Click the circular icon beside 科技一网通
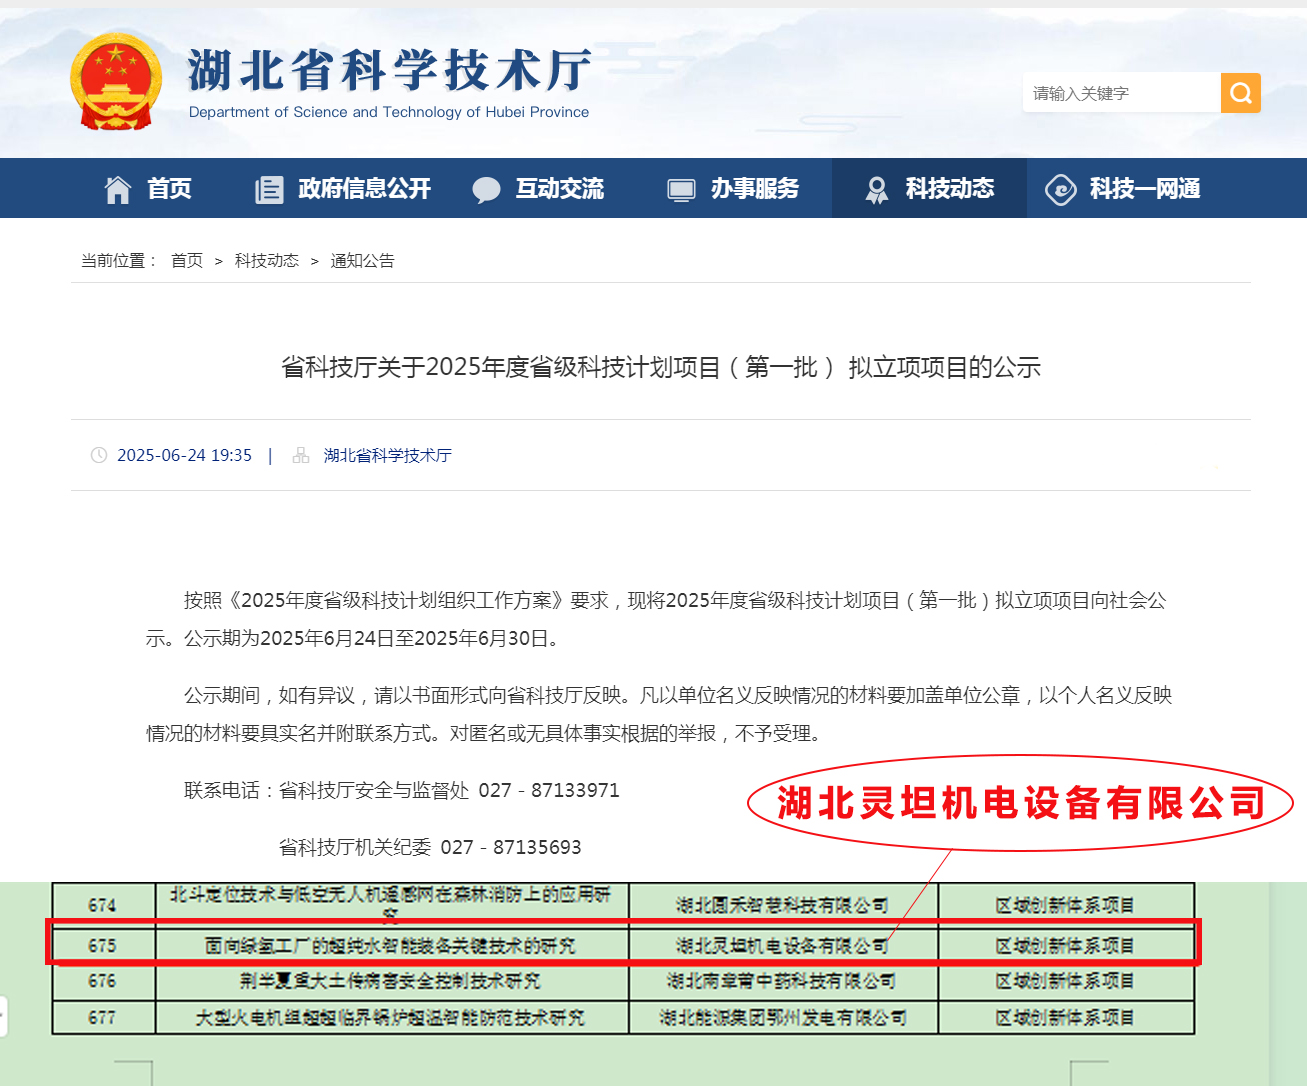This screenshot has width=1307, height=1086. click(1060, 188)
